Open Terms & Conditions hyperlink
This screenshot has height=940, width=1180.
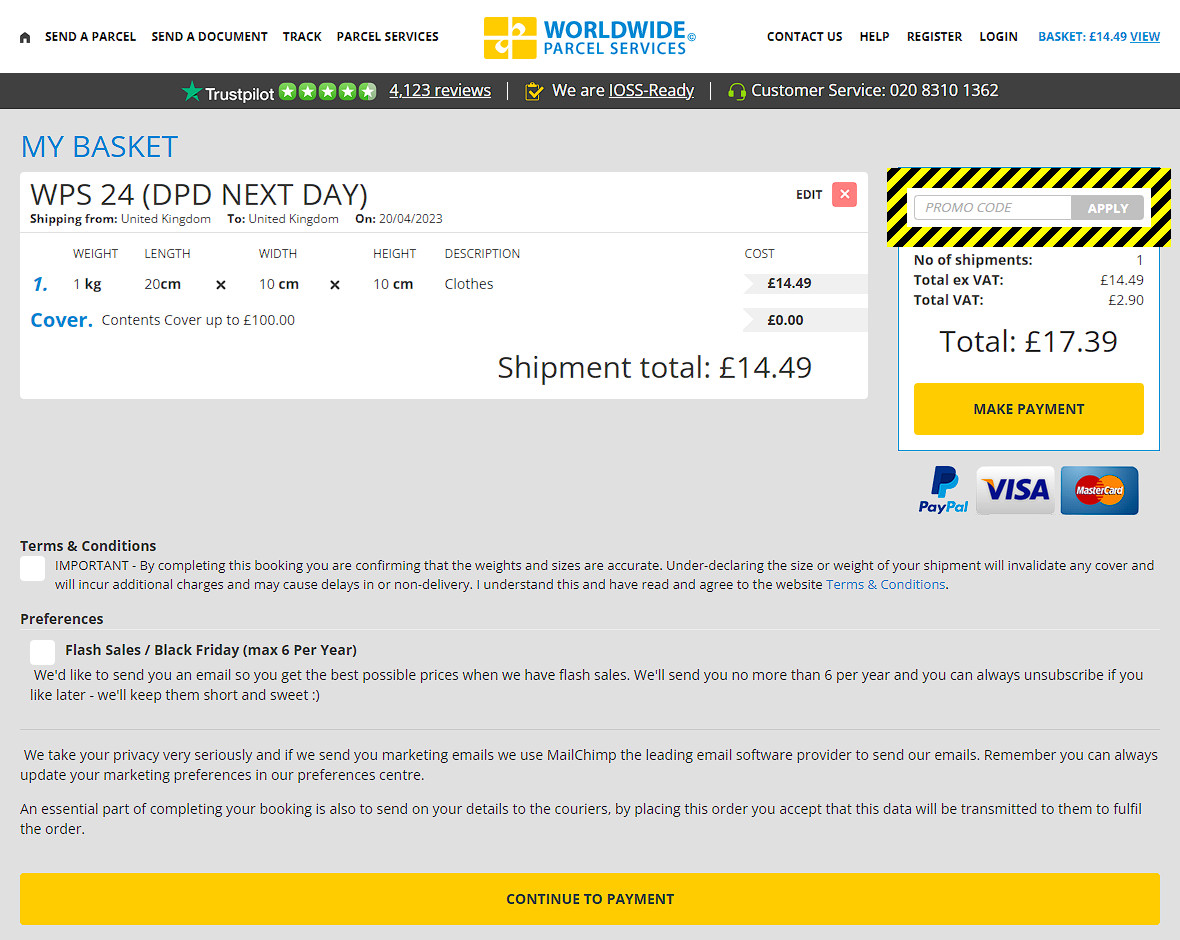point(885,585)
